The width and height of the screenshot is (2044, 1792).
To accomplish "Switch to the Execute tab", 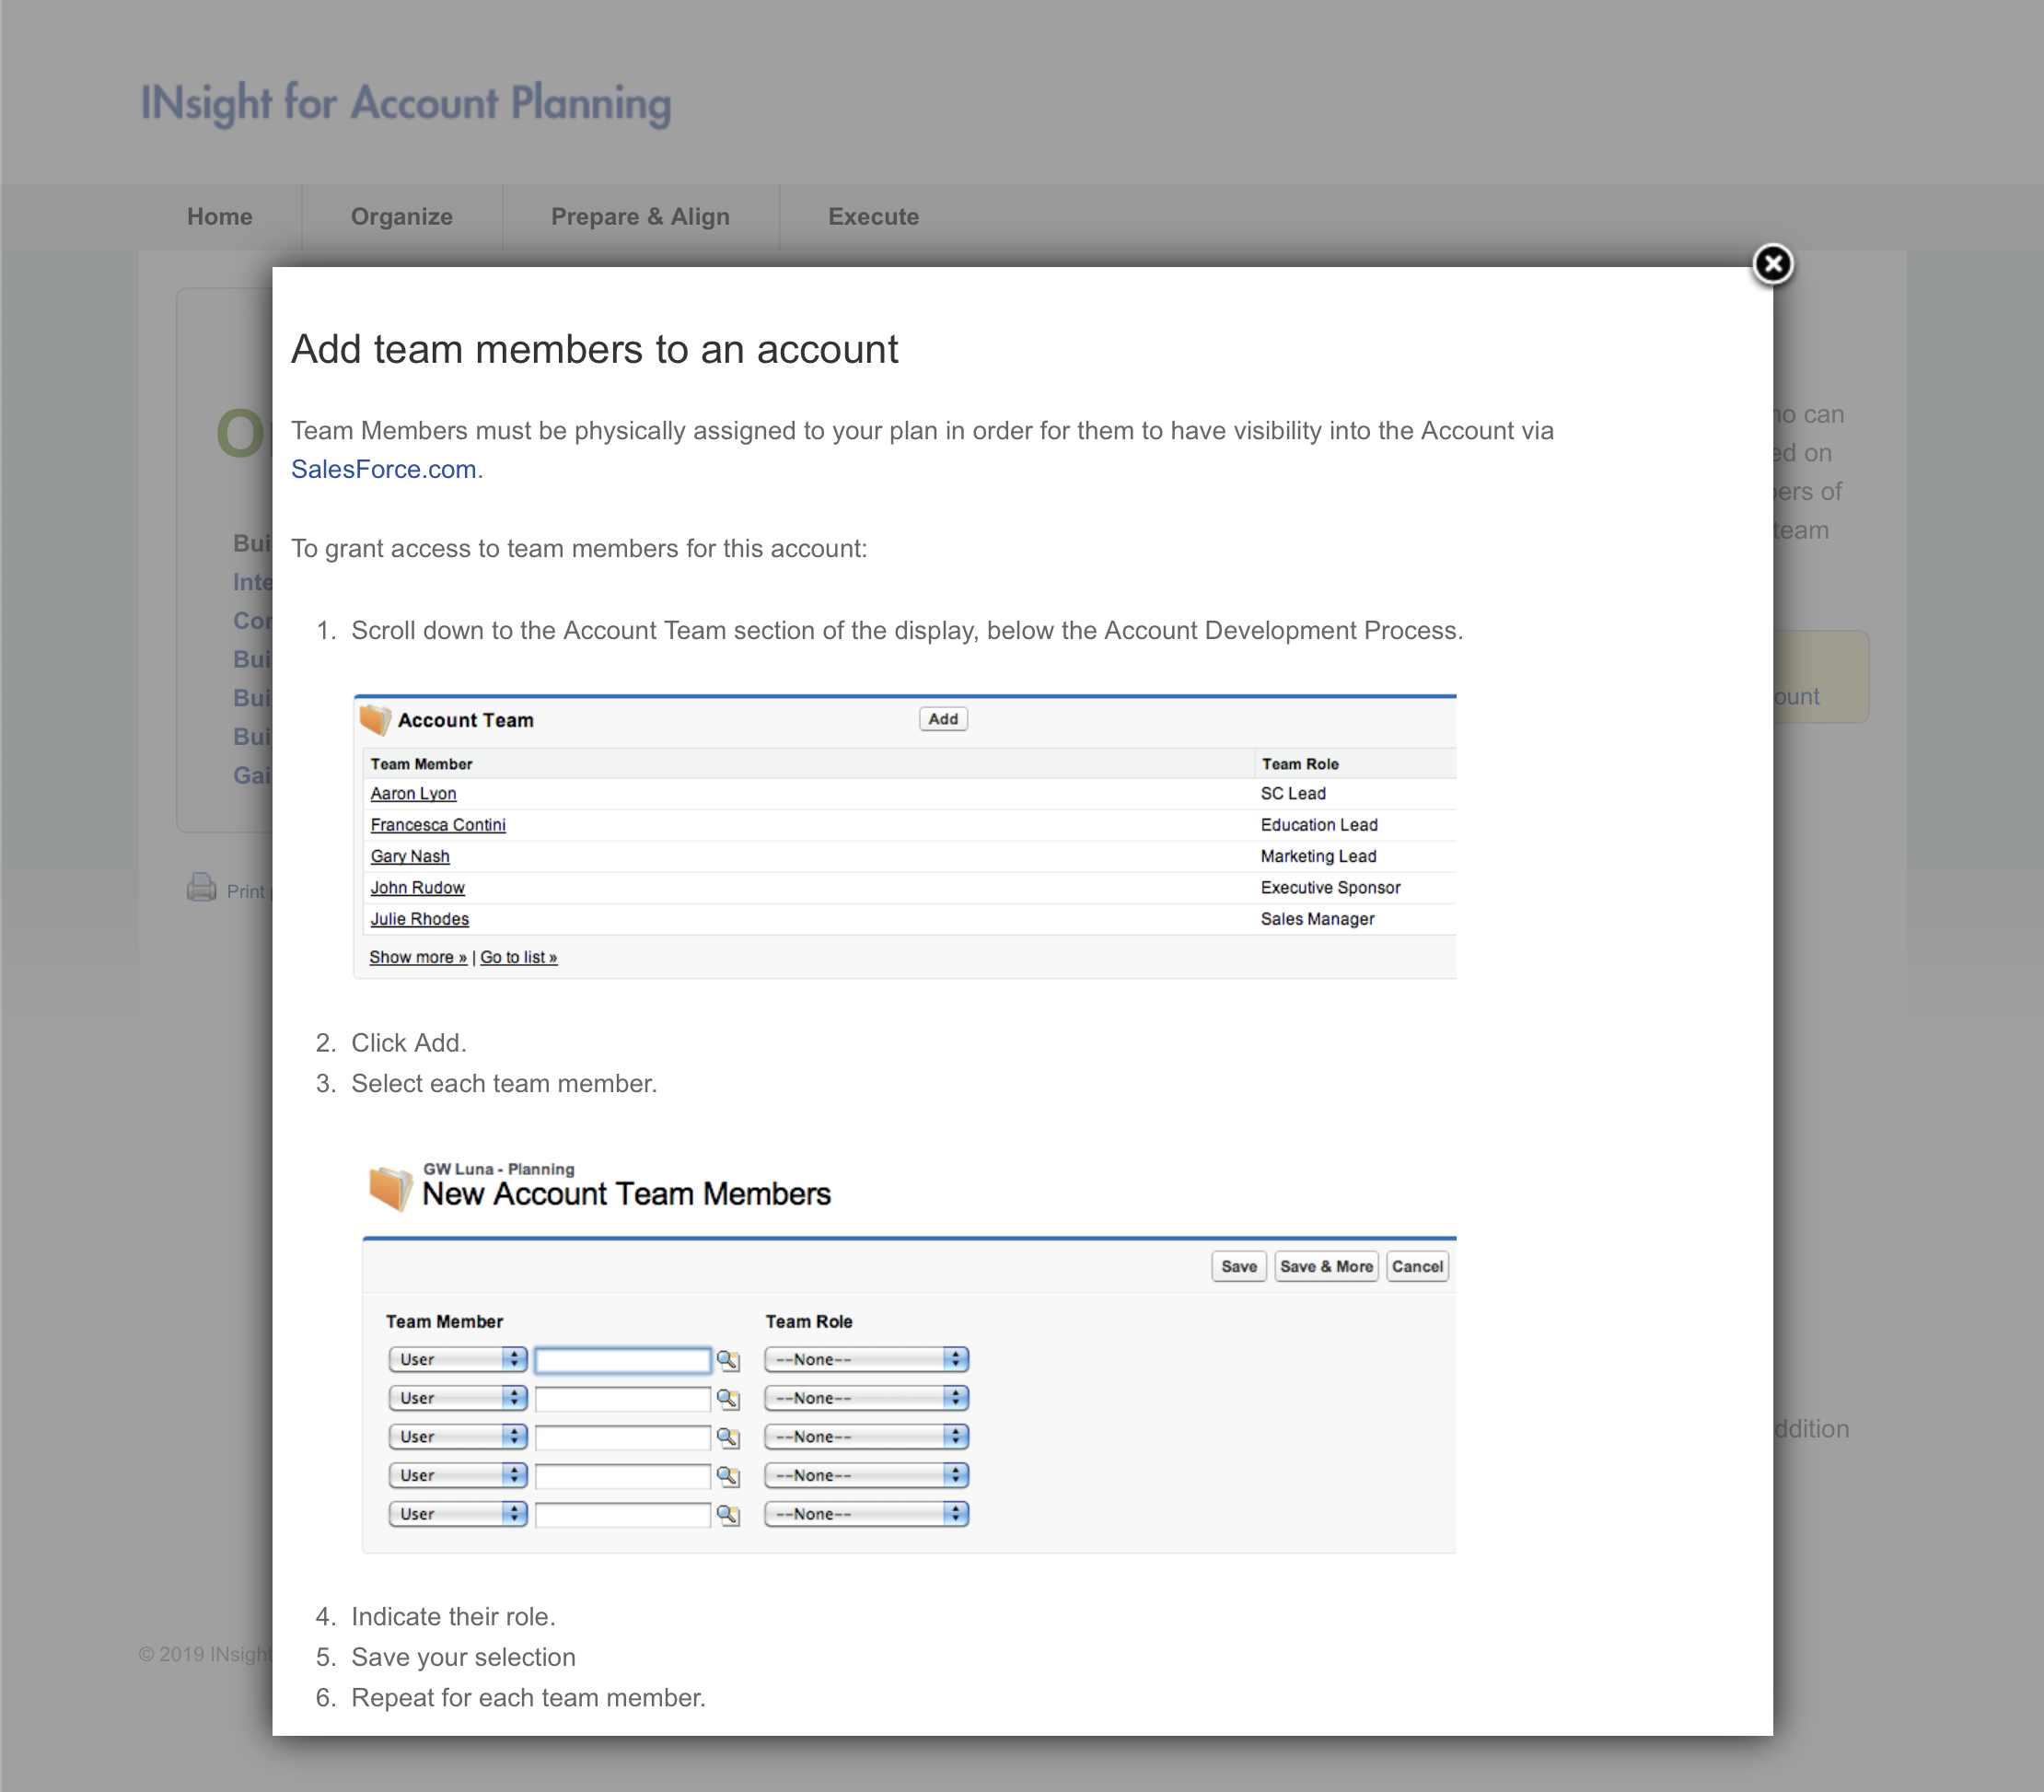I will pos(873,217).
